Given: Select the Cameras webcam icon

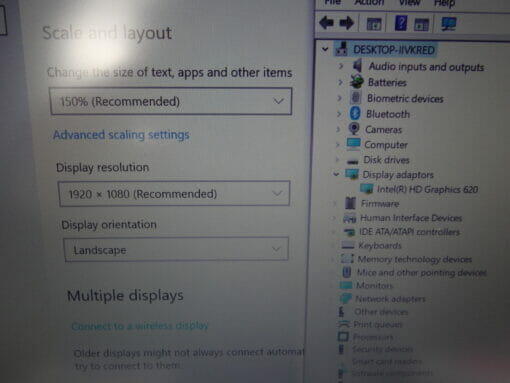Looking at the screenshot, I should click(x=354, y=129).
